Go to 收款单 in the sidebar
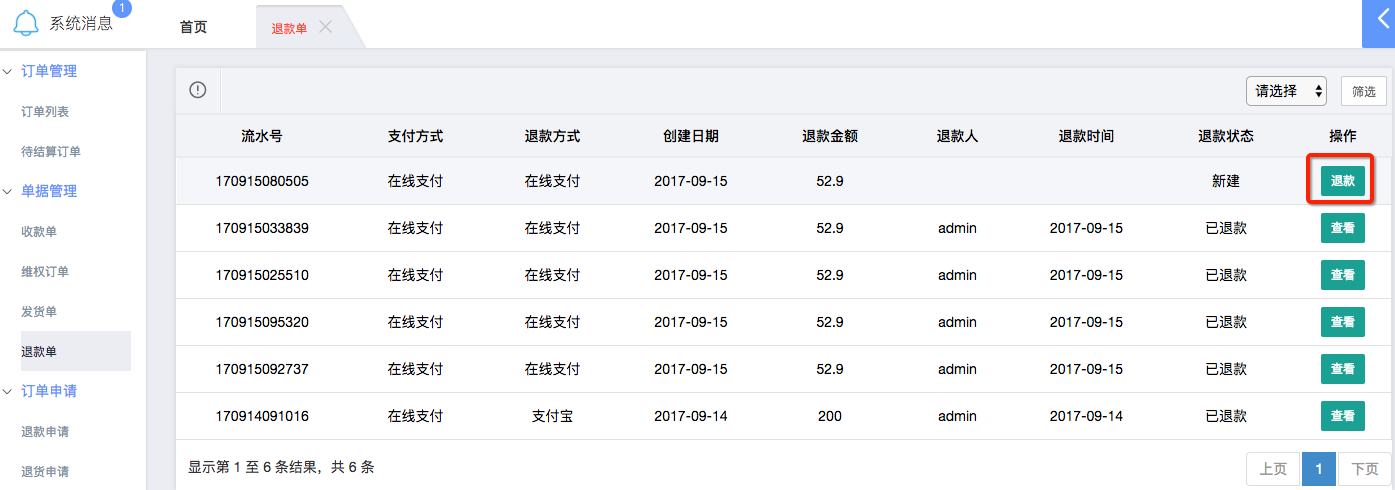The height and width of the screenshot is (490, 1395). tap(39, 232)
